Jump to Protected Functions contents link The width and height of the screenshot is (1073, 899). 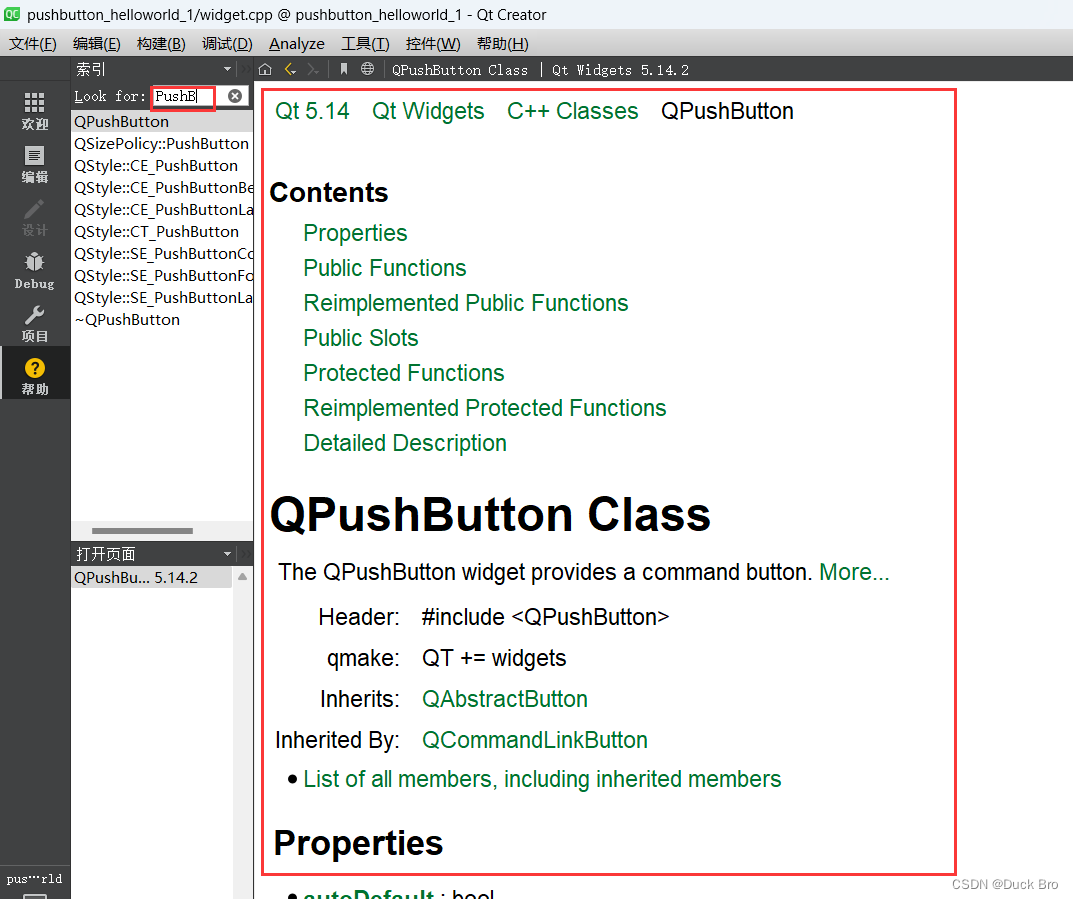pyautogui.click(x=404, y=373)
